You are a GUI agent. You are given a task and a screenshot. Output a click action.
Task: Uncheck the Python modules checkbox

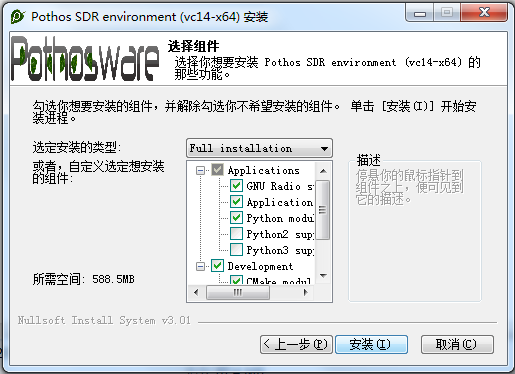236,218
